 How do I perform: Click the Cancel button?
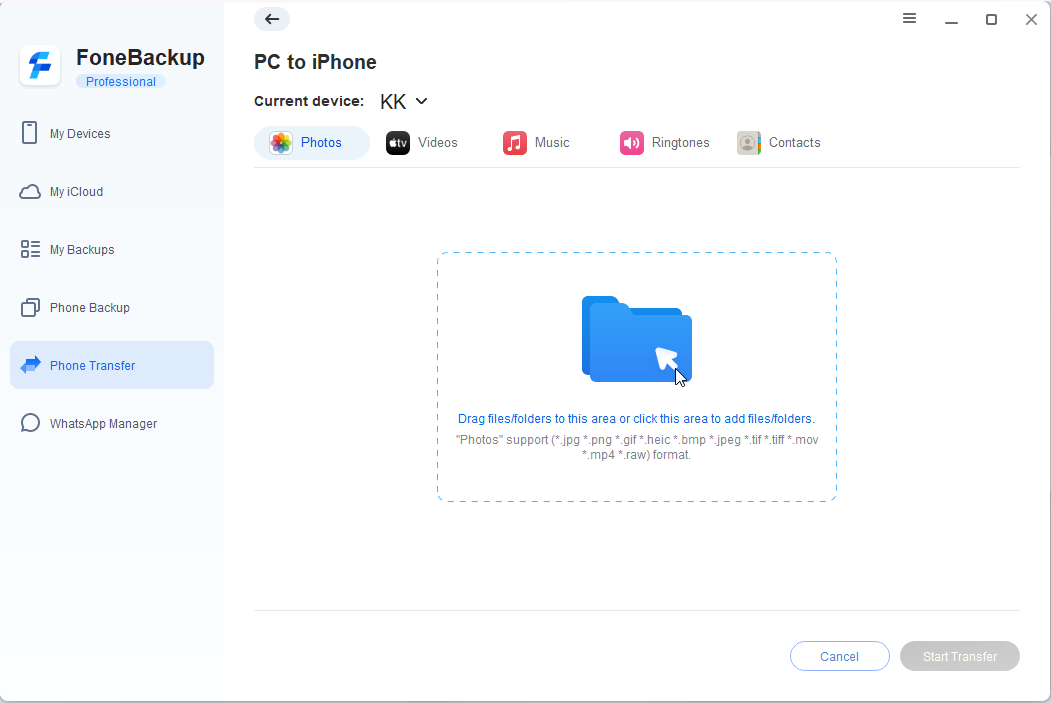tap(840, 656)
